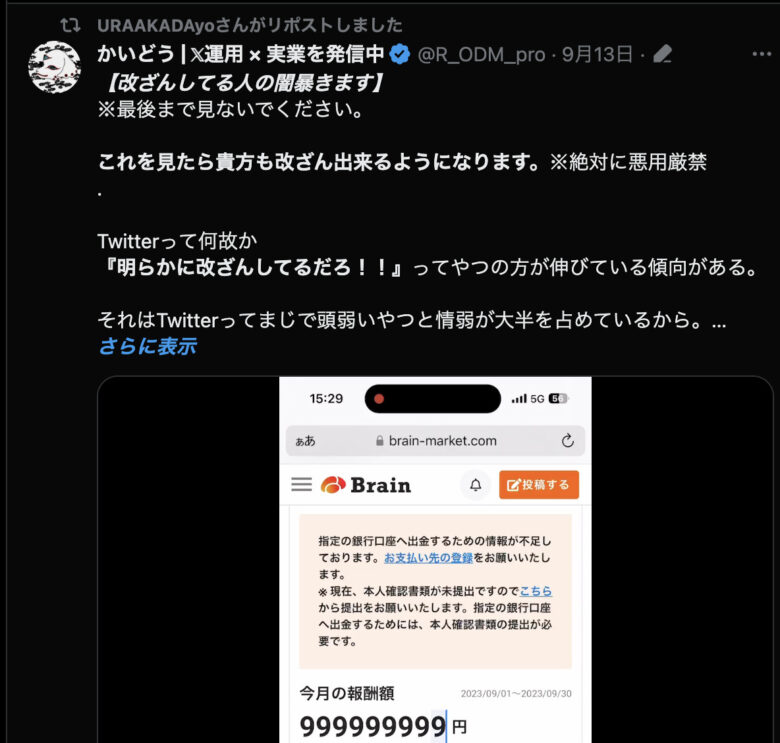This screenshot has width=780, height=743.
Task: Tap the notification bell in Brain
Action: coord(476,484)
